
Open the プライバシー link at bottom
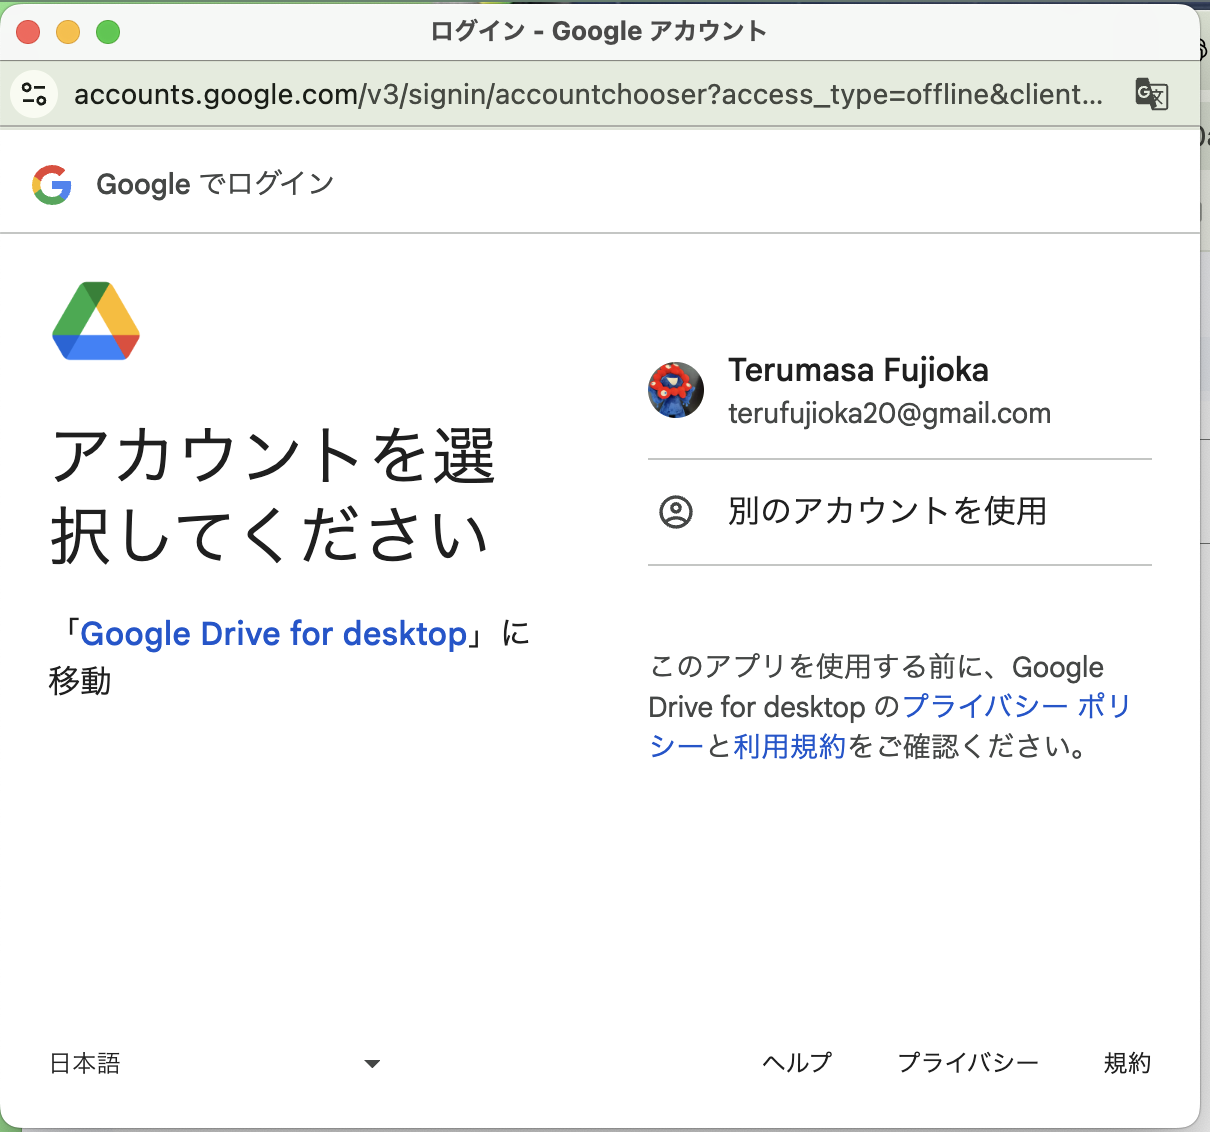pyautogui.click(x=967, y=1063)
